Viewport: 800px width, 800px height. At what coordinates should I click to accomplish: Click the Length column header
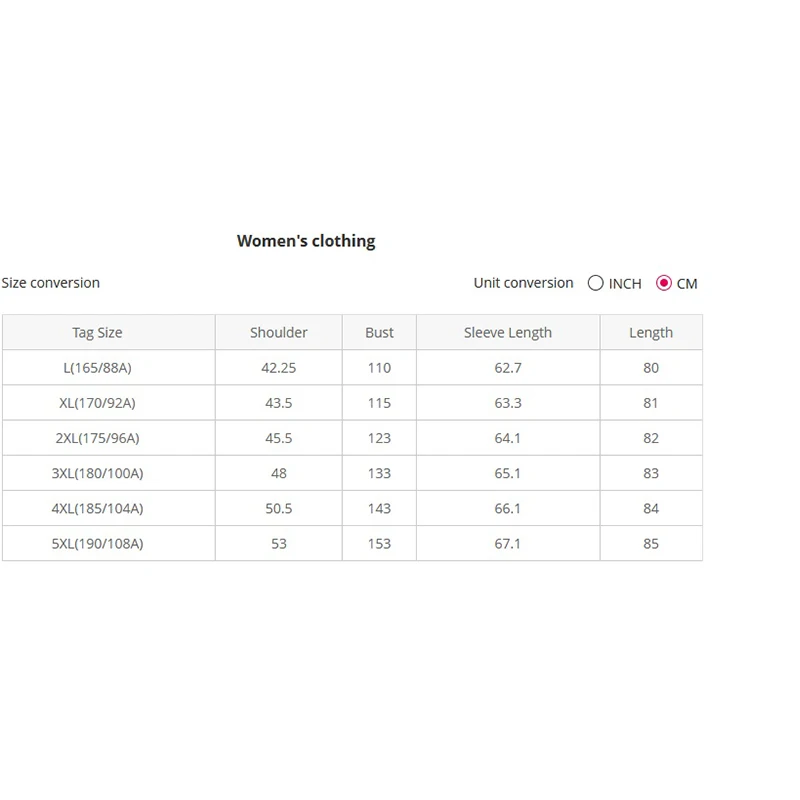coord(651,333)
